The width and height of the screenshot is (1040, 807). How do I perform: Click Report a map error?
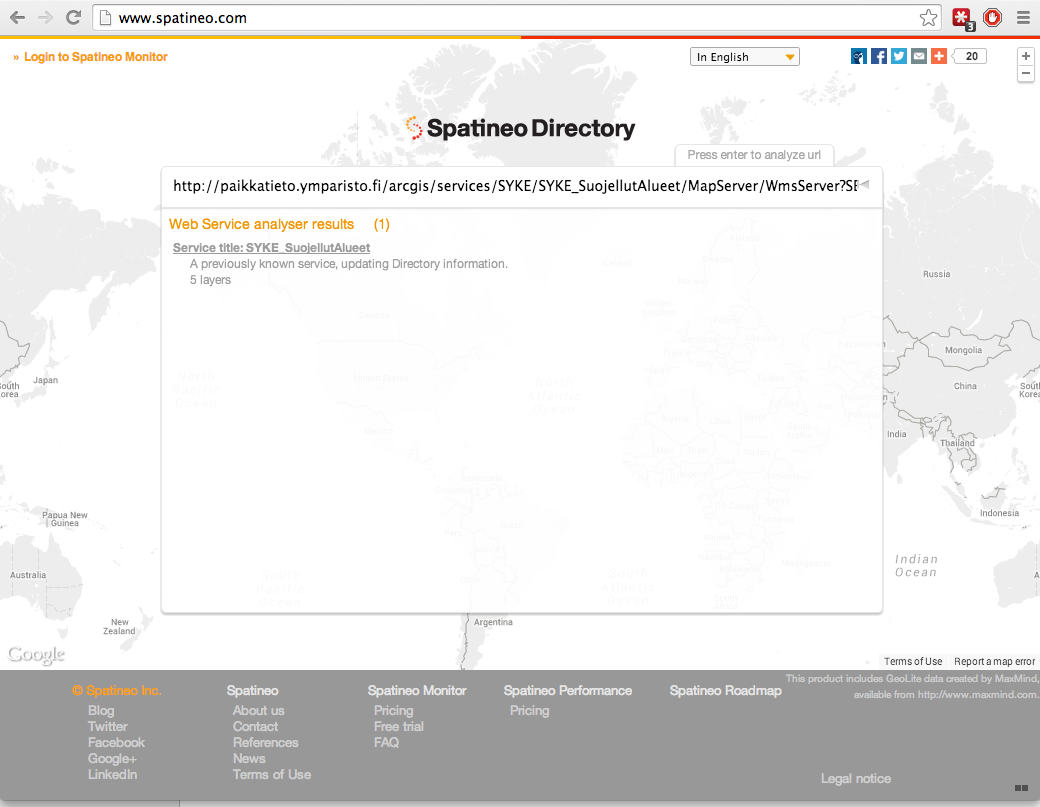(994, 661)
